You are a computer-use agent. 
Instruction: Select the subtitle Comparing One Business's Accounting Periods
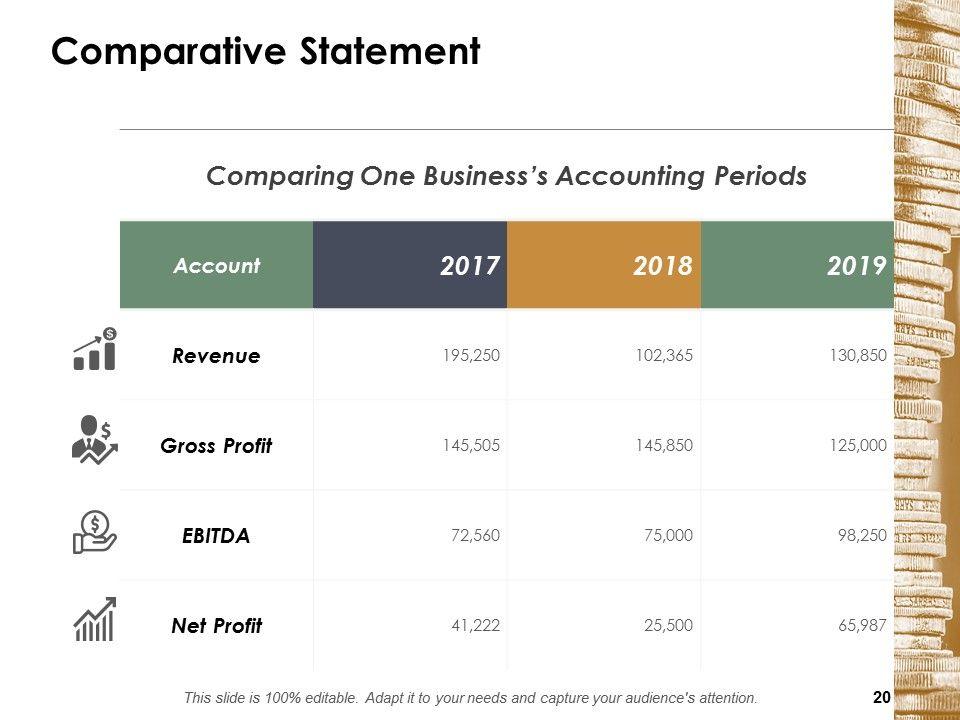(506, 176)
